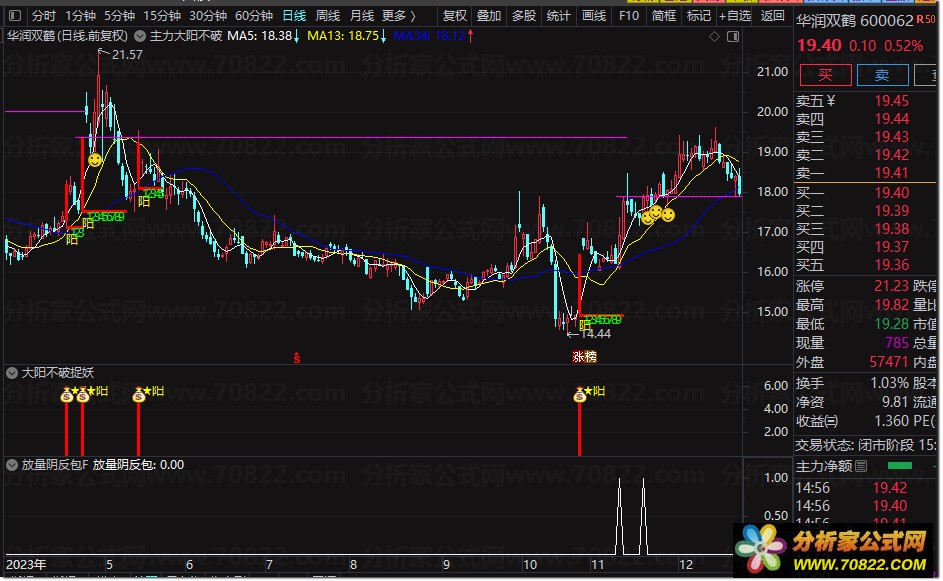
Task: Switch to the 月线 monthly chart
Action: (361, 16)
